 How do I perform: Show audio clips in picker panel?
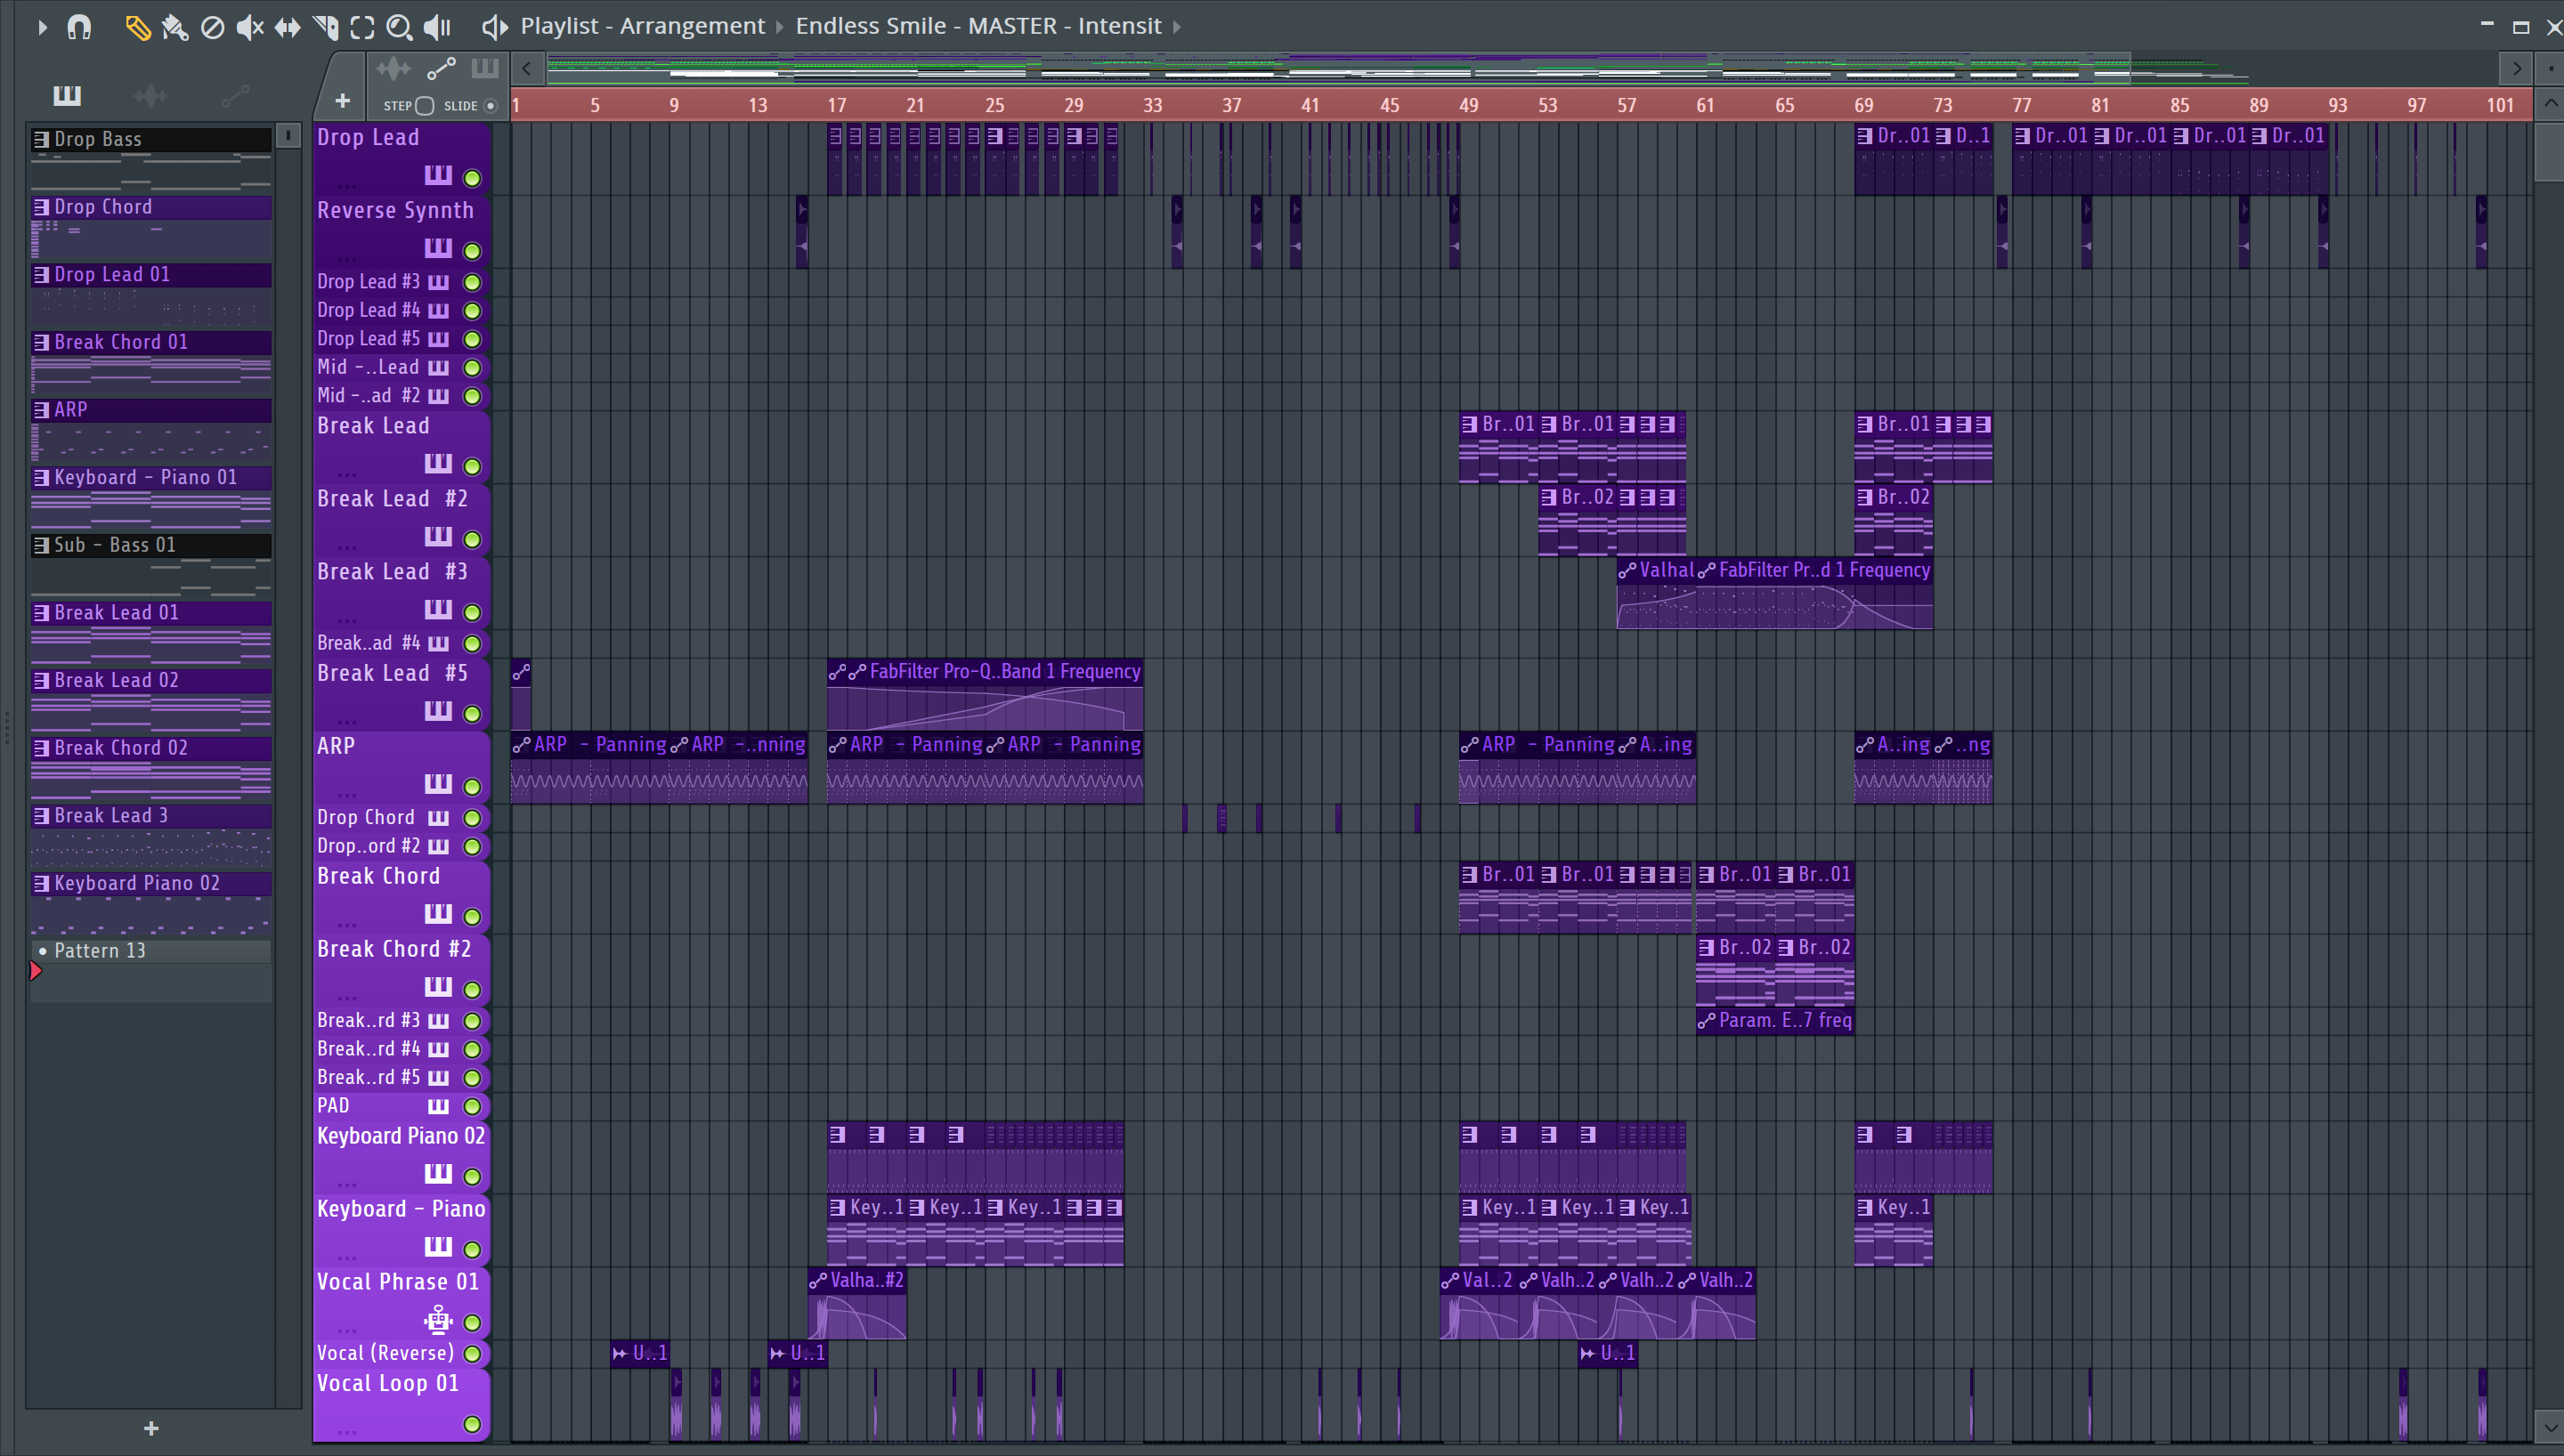point(151,95)
